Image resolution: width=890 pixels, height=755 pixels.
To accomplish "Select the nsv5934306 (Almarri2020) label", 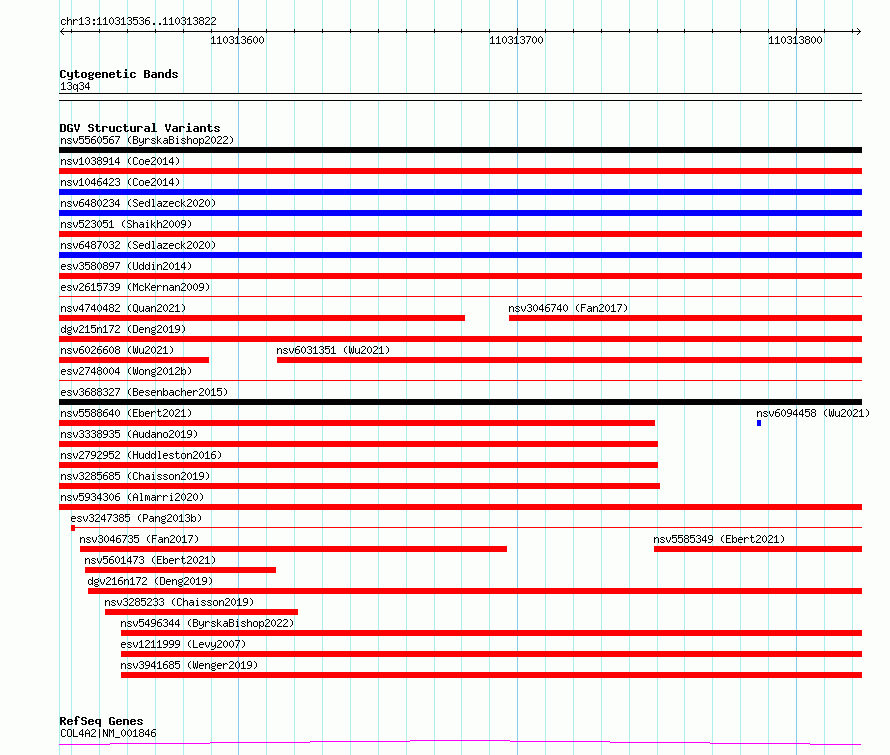I will (x=132, y=497).
